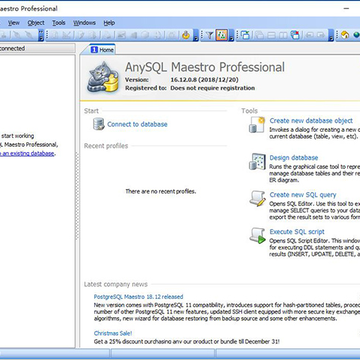Expand overflow arrow after the orange toolbar icon
This screenshot has height=360, width=360.
(x=196, y=35)
